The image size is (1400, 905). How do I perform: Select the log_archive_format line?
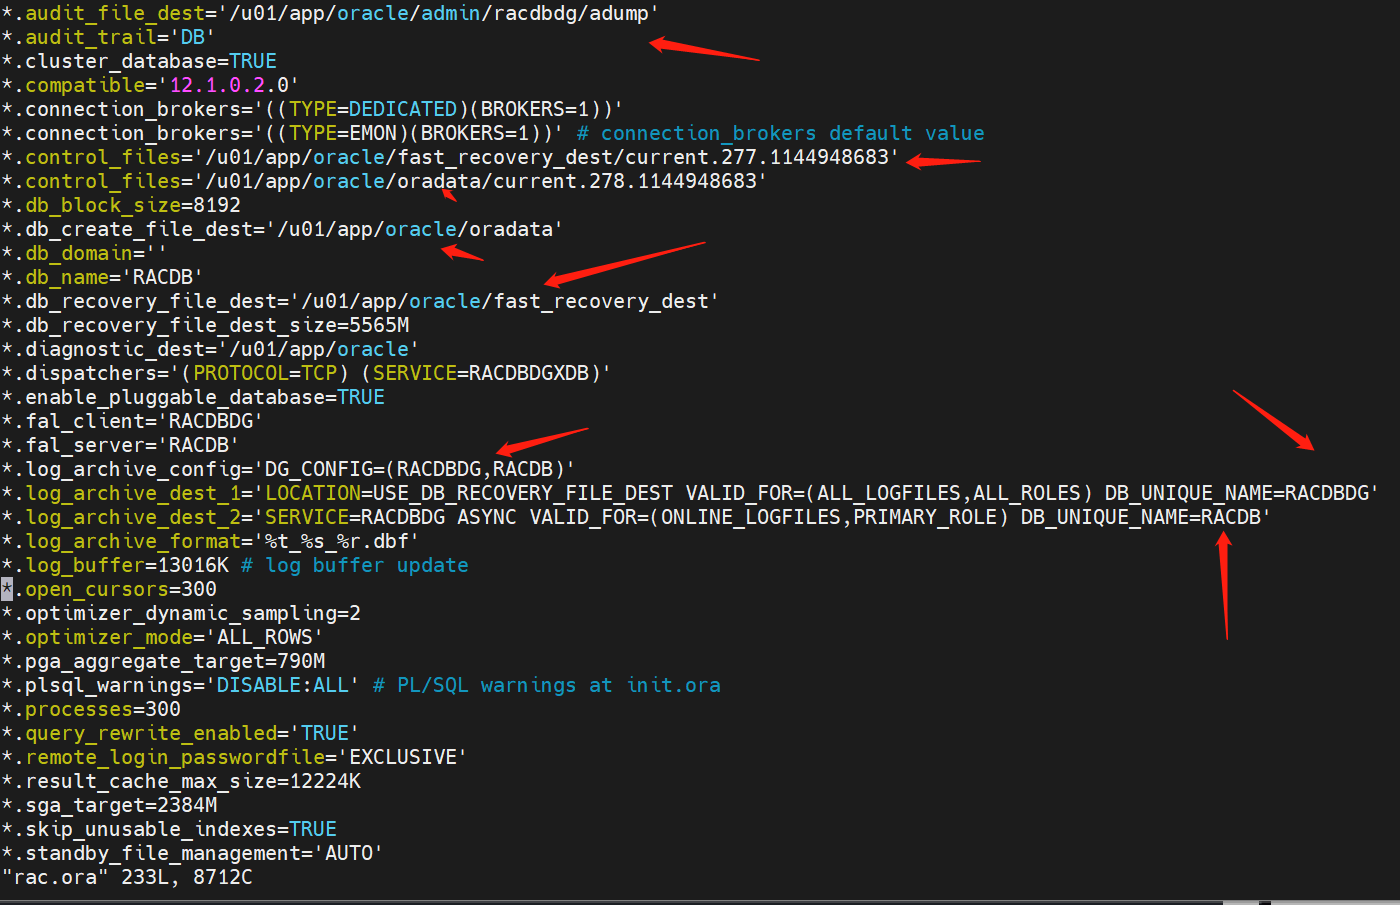pyautogui.click(x=210, y=541)
